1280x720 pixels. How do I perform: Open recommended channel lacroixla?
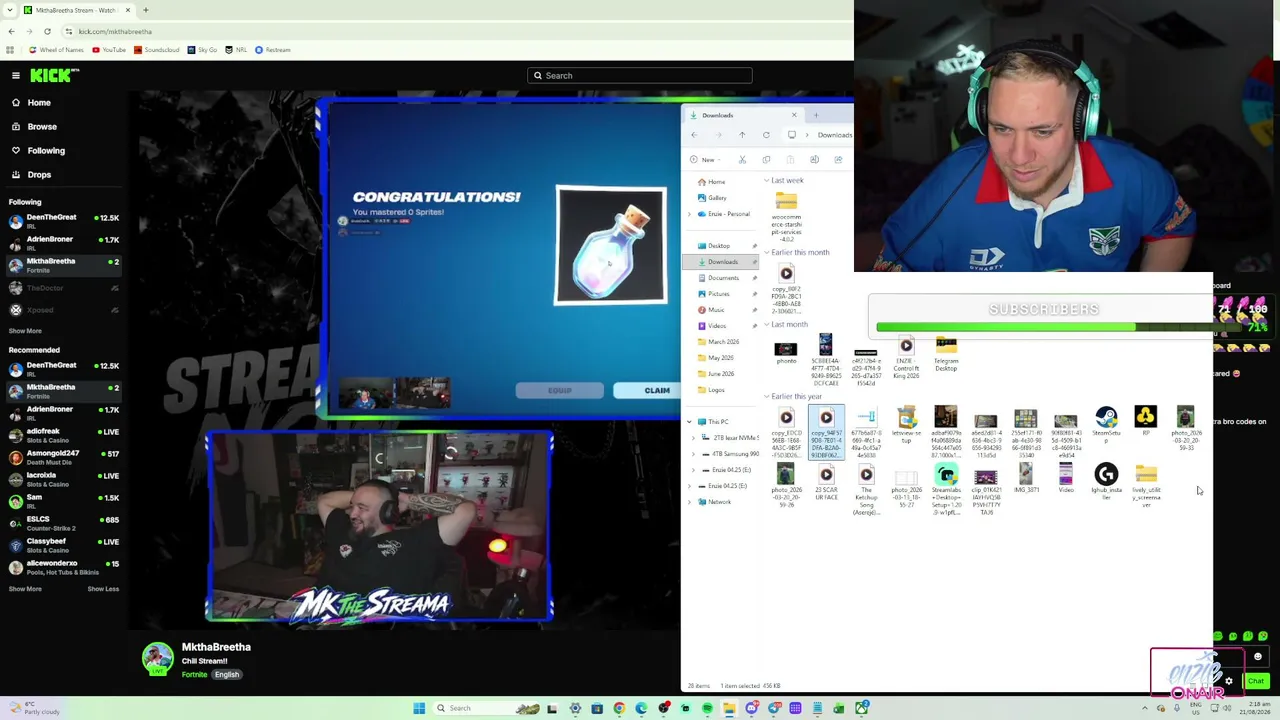[x=62, y=479]
